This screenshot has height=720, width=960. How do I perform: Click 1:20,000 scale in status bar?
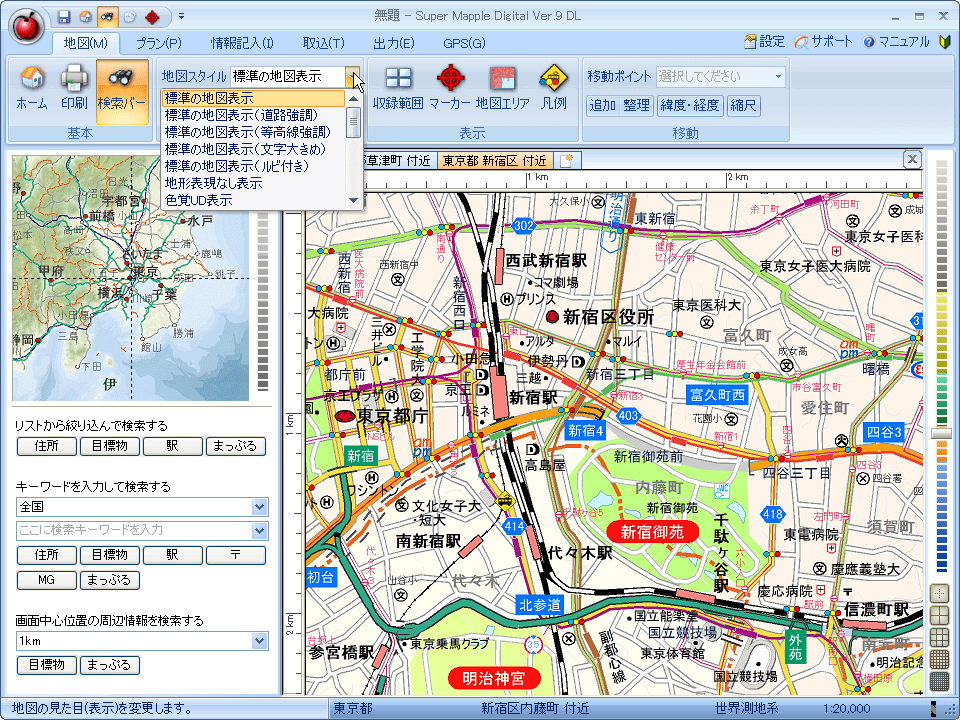(x=846, y=708)
